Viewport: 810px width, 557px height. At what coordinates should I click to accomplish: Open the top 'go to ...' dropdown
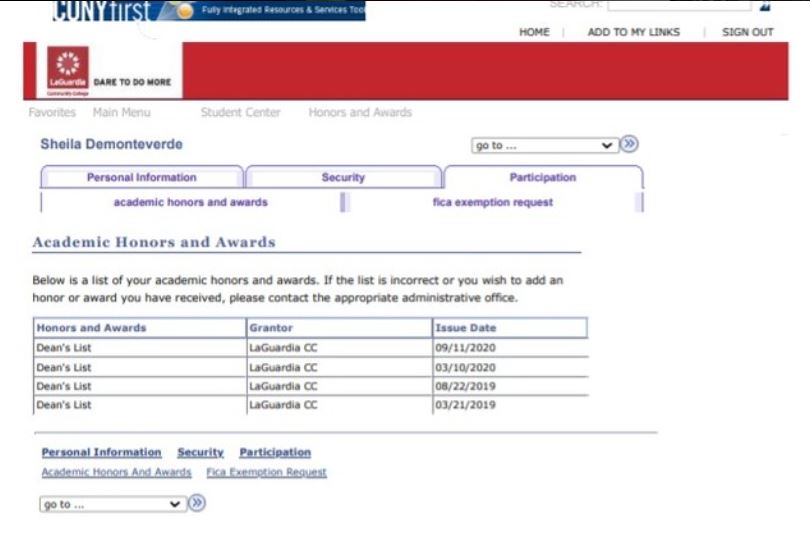pyautogui.click(x=544, y=145)
